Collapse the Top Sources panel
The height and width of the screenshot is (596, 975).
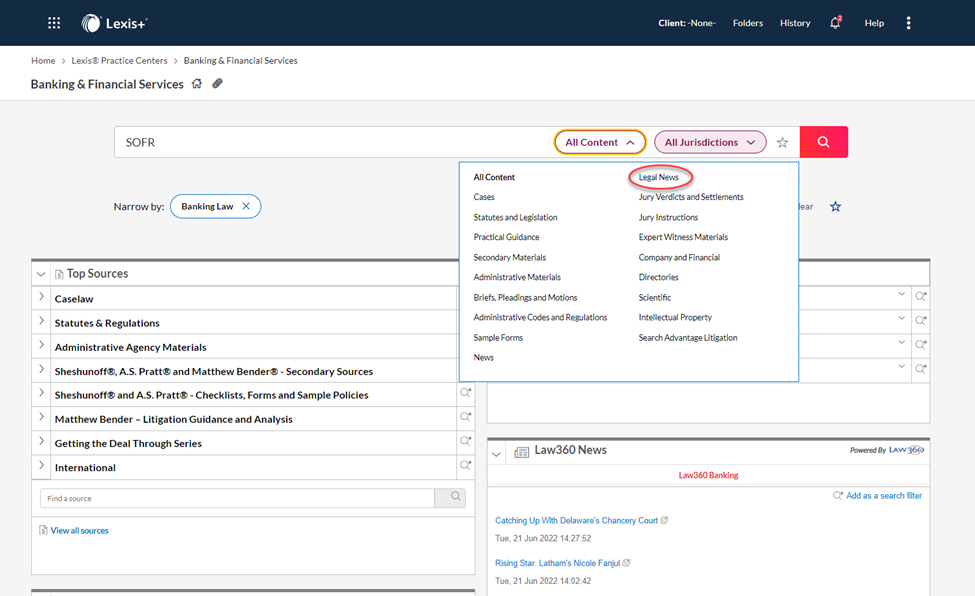[41, 274]
